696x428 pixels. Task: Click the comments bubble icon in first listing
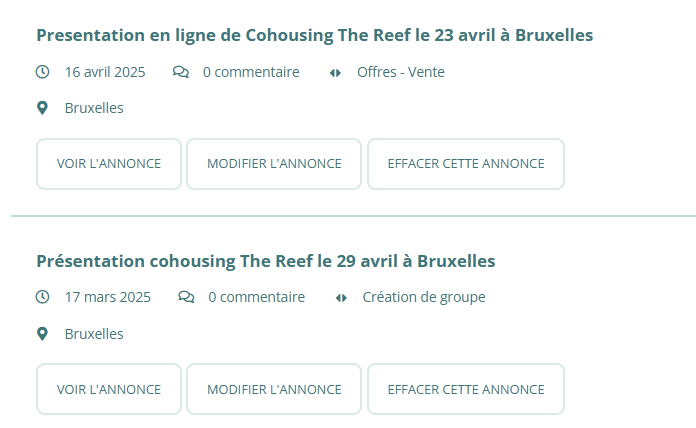(x=181, y=72)
